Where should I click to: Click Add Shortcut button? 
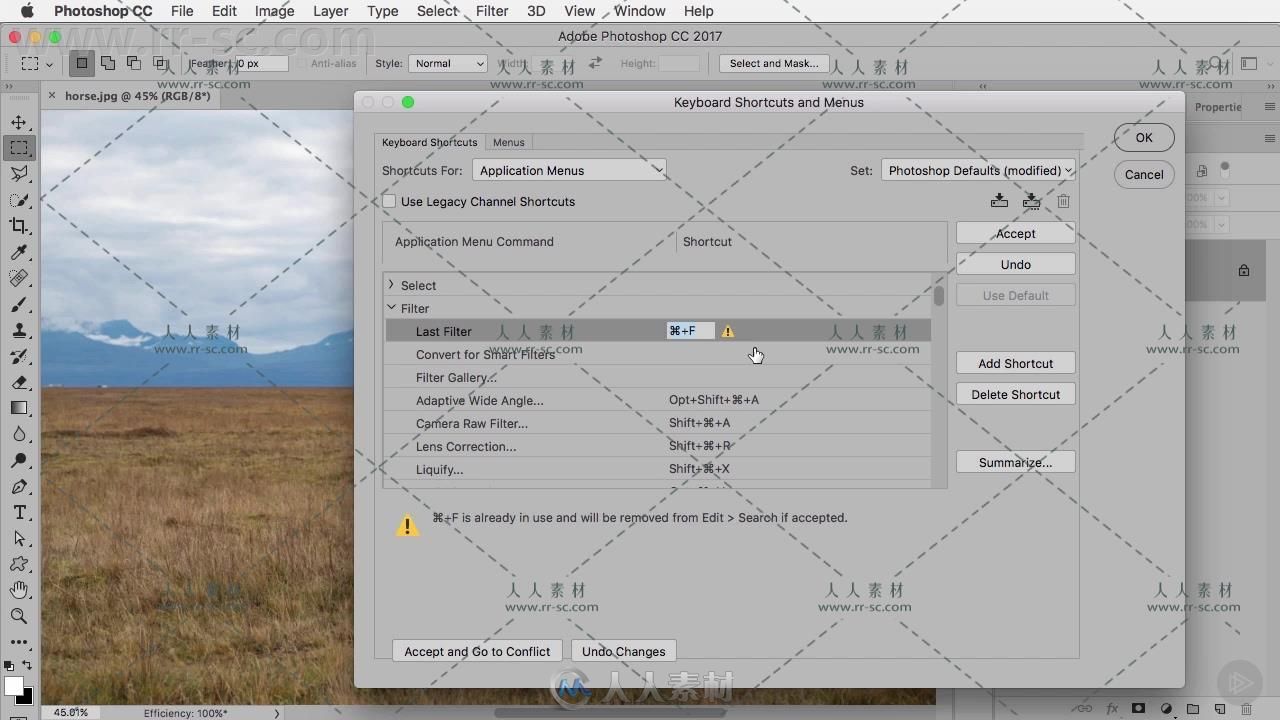pyautogui.click(x=1015, y=363)
